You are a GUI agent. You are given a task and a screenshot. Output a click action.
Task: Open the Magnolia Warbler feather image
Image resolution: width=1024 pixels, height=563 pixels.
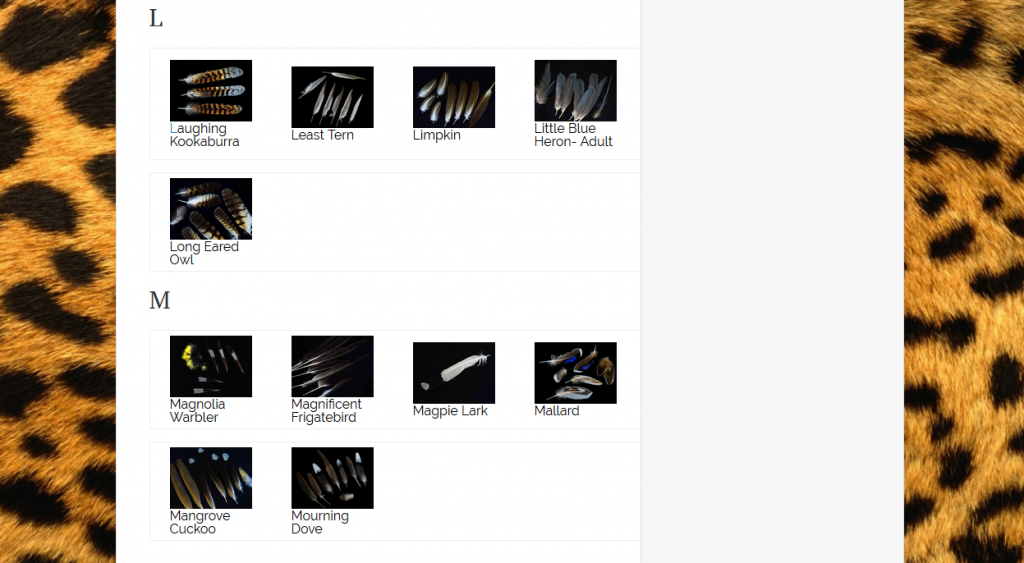211,366
